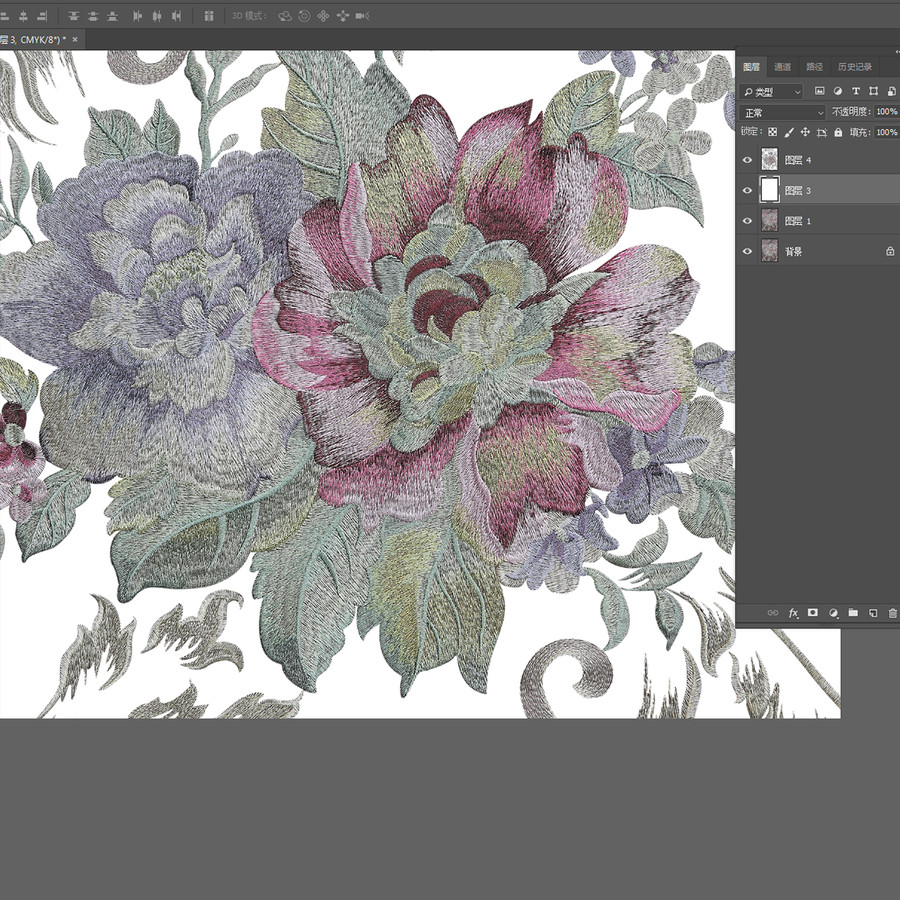This screenshot has width=900, height=900.
Task: Toggle pixel layer filter
Action: click(820, 91)
